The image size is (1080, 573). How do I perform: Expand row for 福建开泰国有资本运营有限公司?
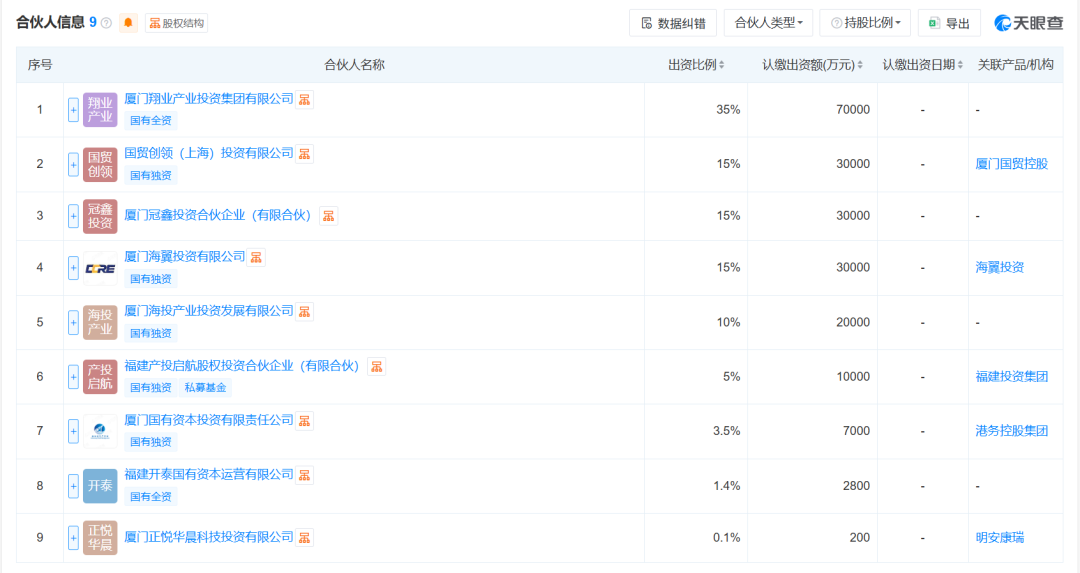tap(73, 486)
